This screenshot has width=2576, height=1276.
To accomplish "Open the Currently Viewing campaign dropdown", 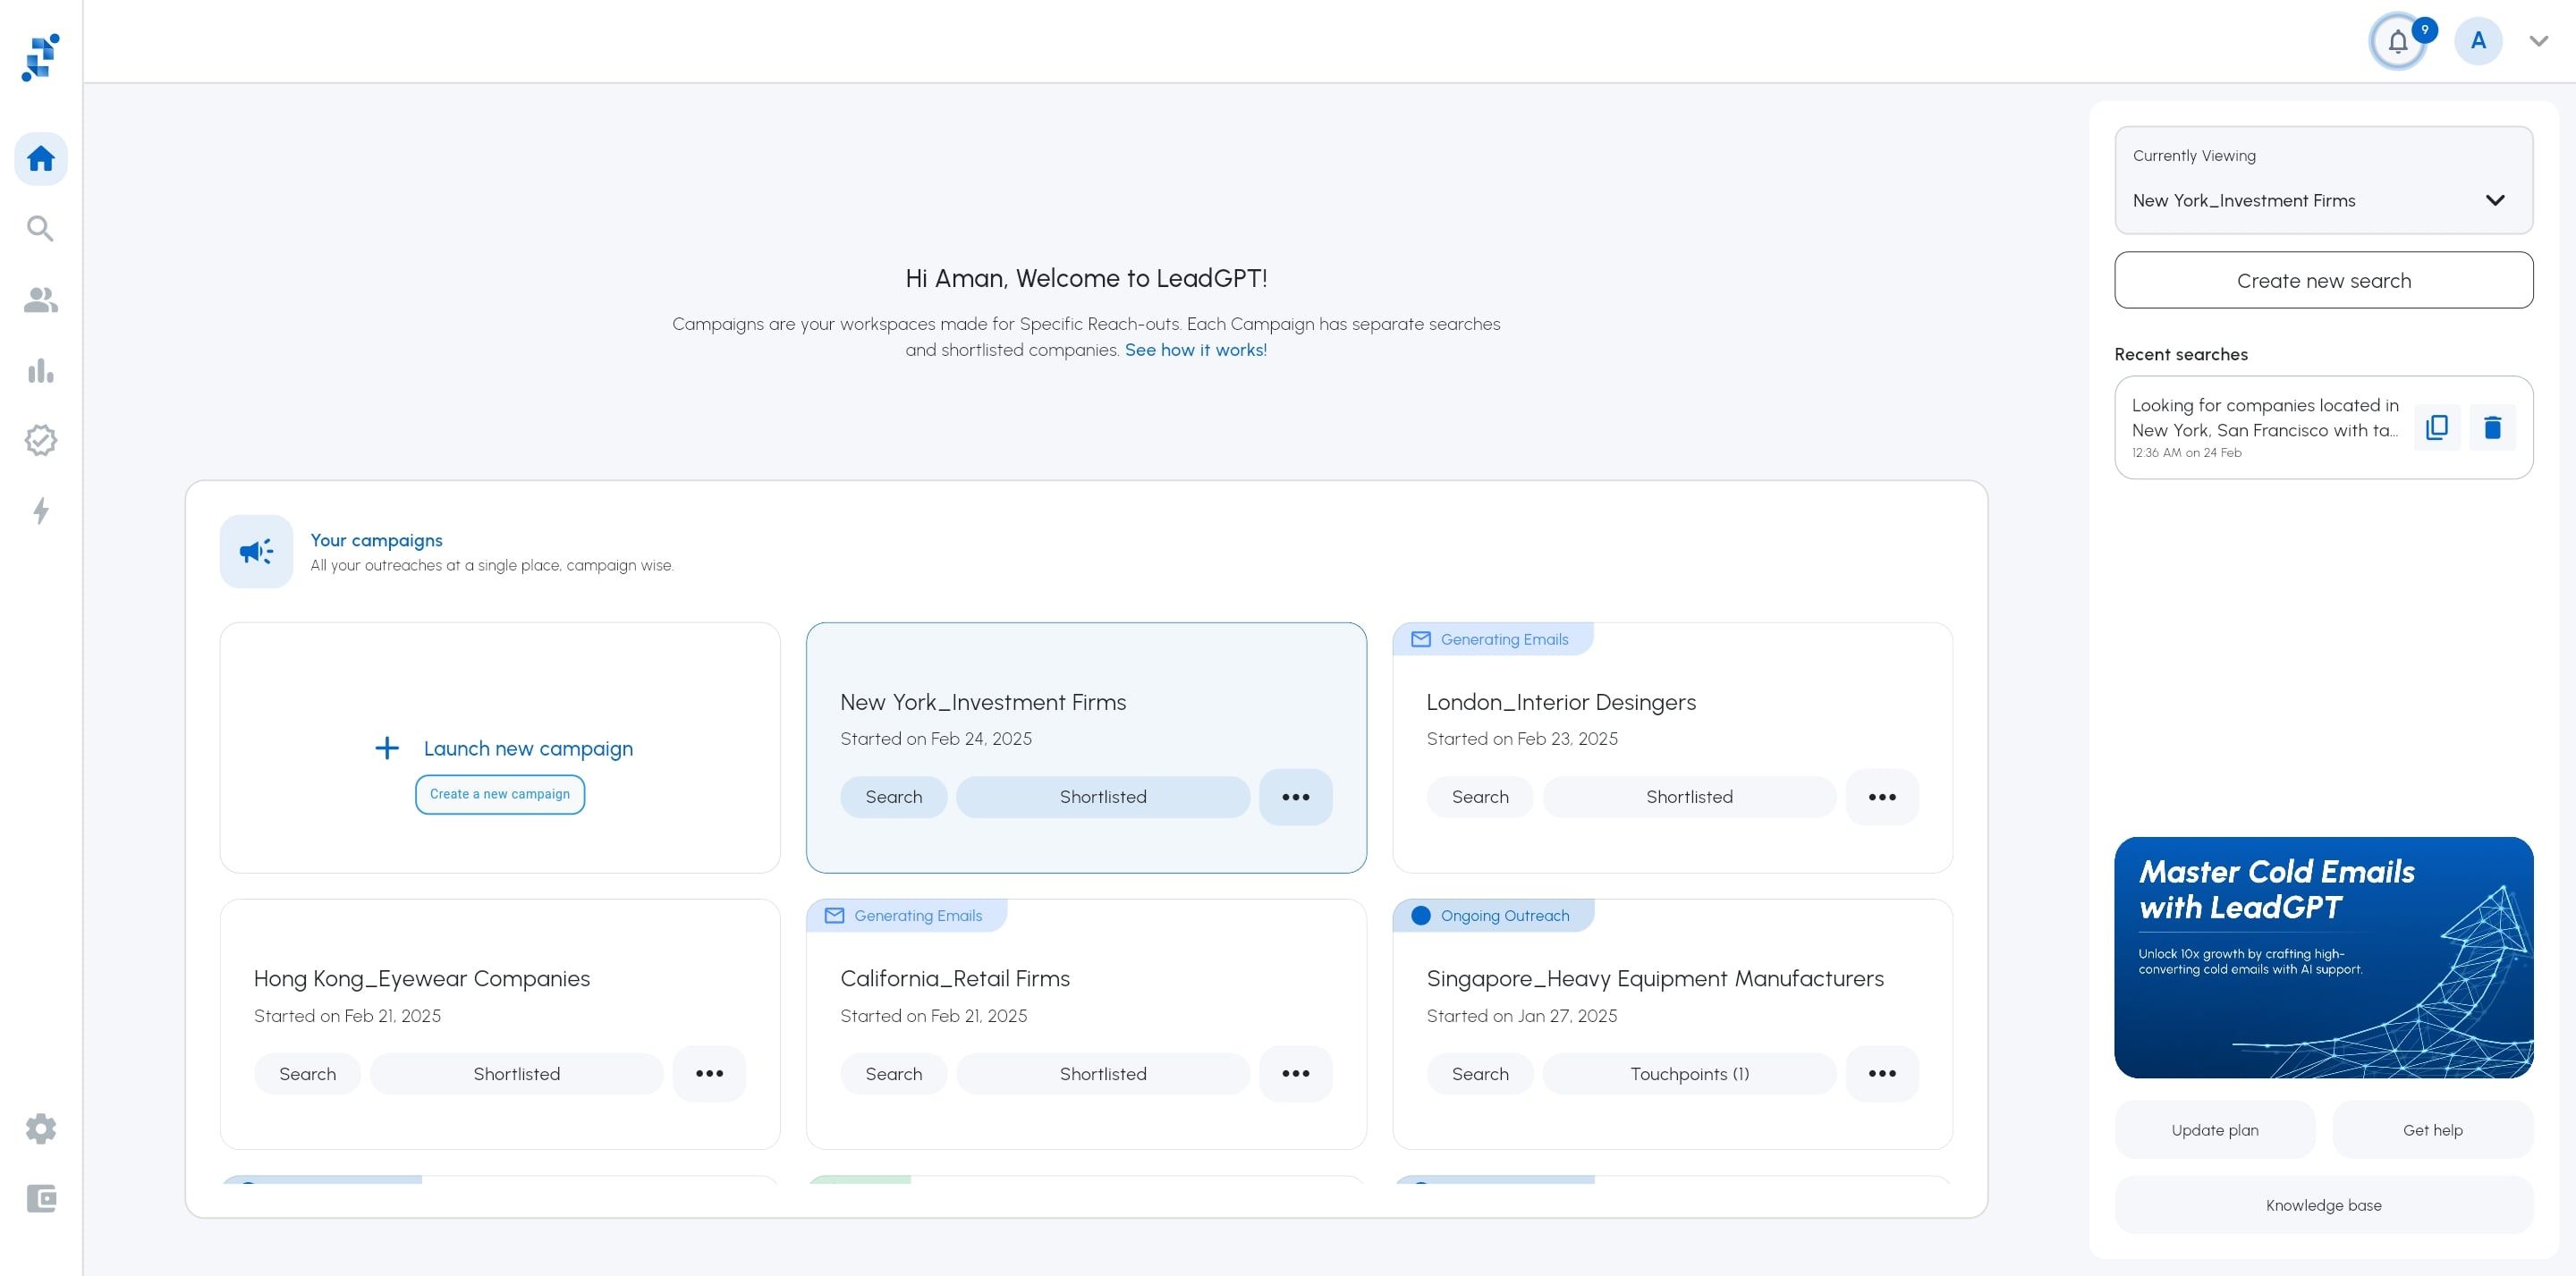I will point(2323,180).
